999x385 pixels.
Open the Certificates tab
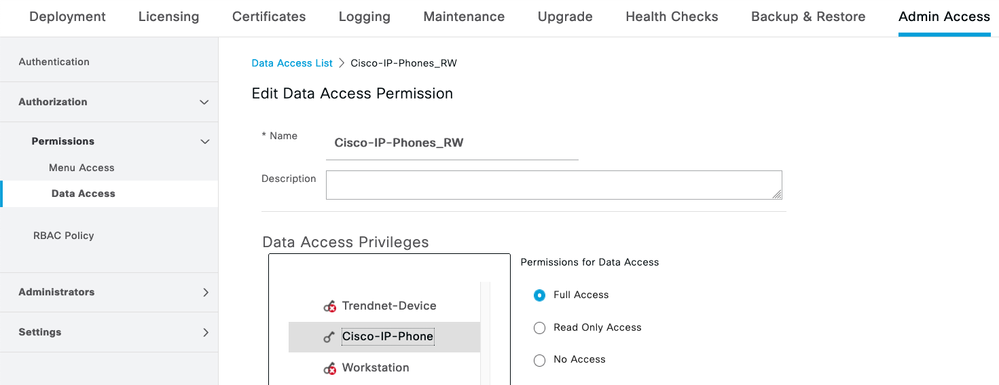point(269,17)
